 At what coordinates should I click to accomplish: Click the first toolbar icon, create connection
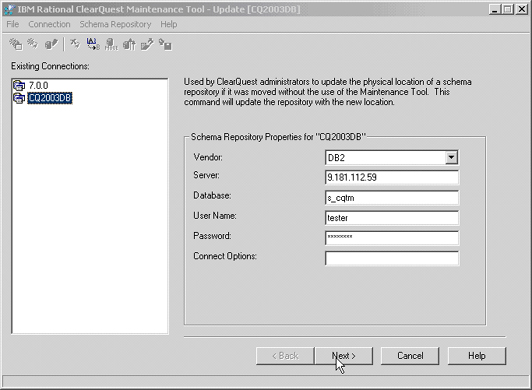(16, 44)
